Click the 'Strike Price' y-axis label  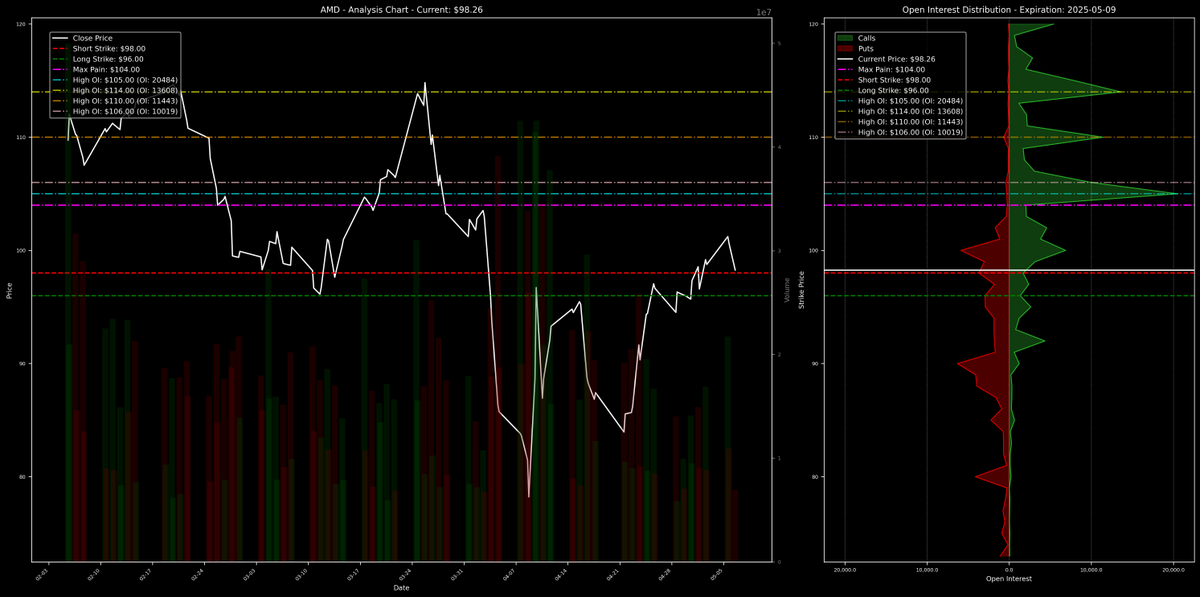[802, 289]
